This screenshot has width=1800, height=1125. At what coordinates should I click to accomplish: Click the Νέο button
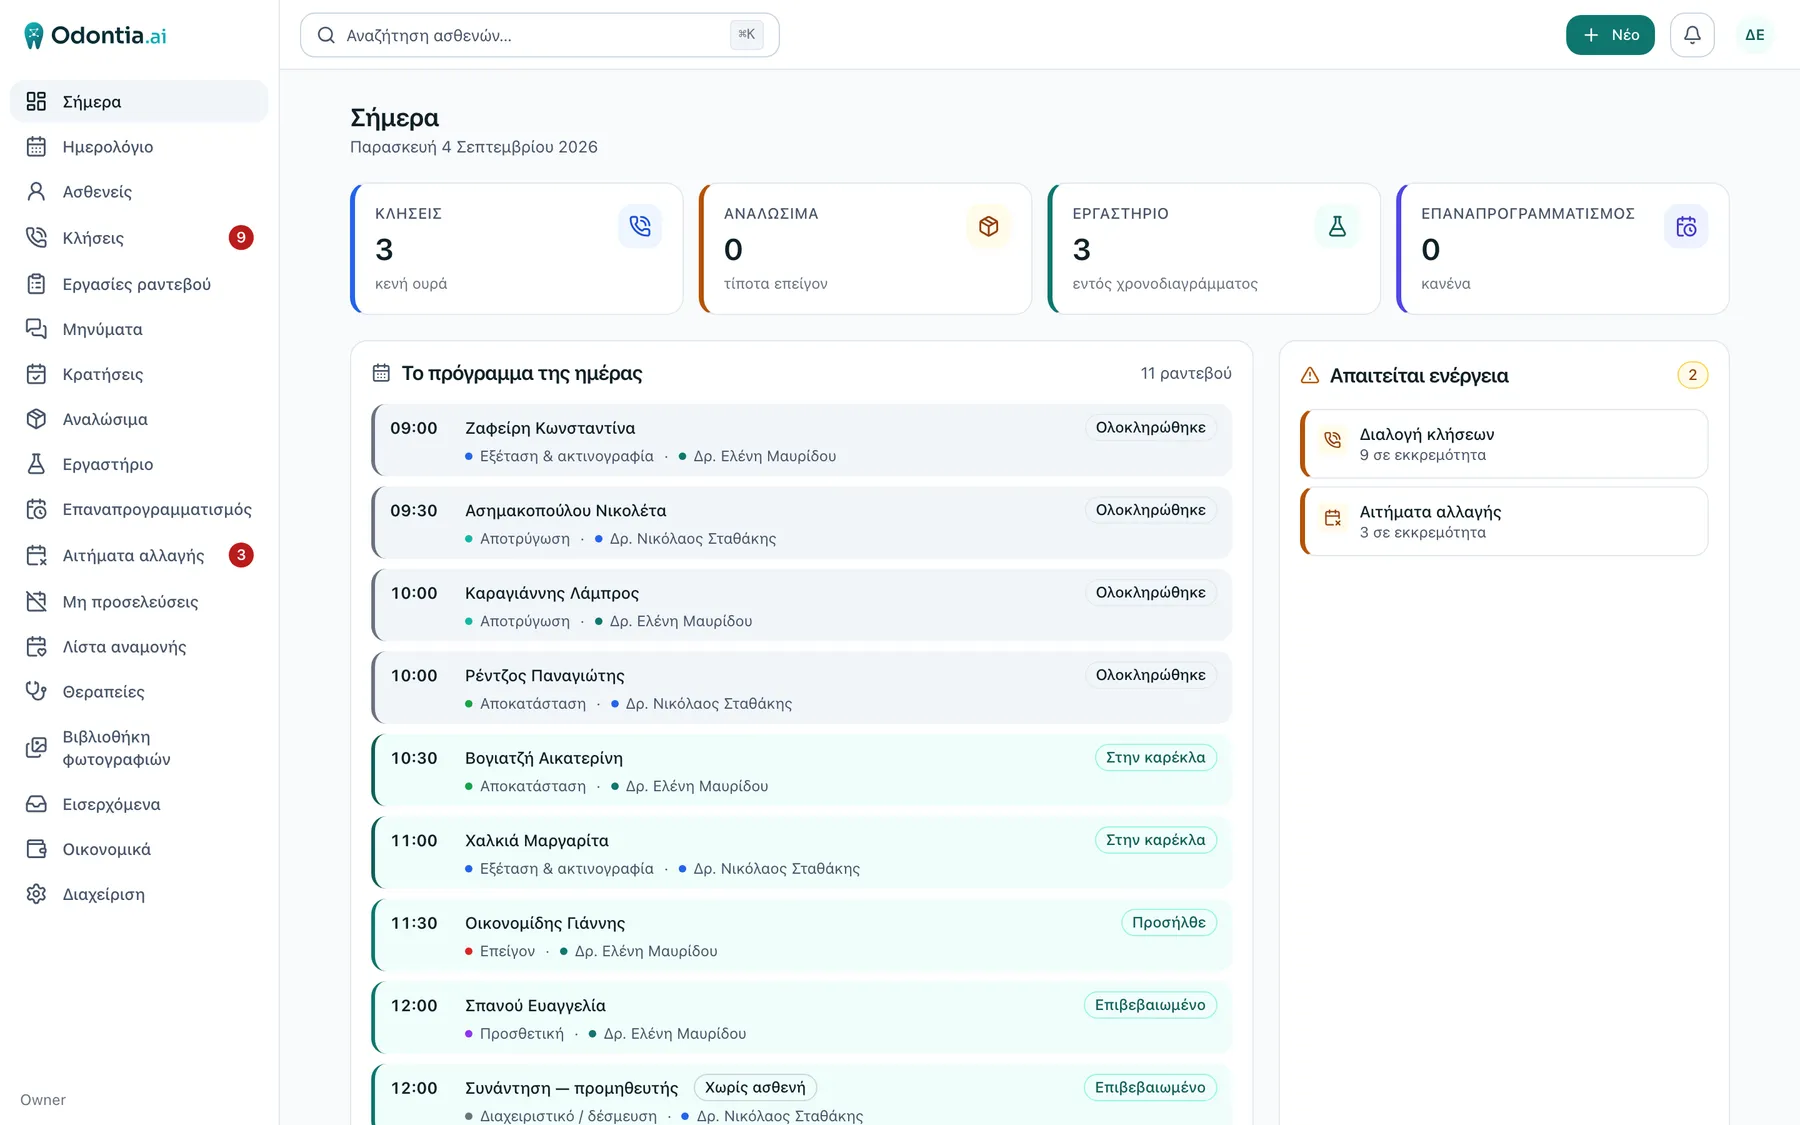(x=1610, y=35)
